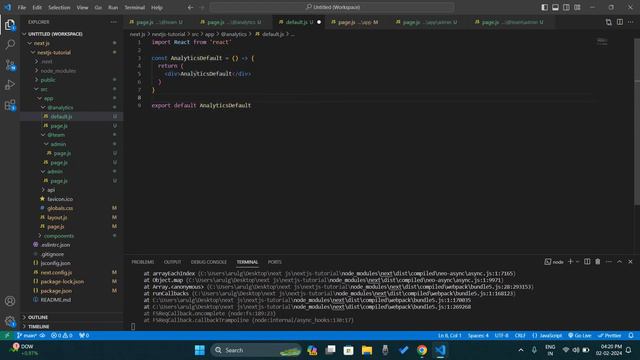
Task: Kill terminal with the trash icon
Action: click(598, 262)
